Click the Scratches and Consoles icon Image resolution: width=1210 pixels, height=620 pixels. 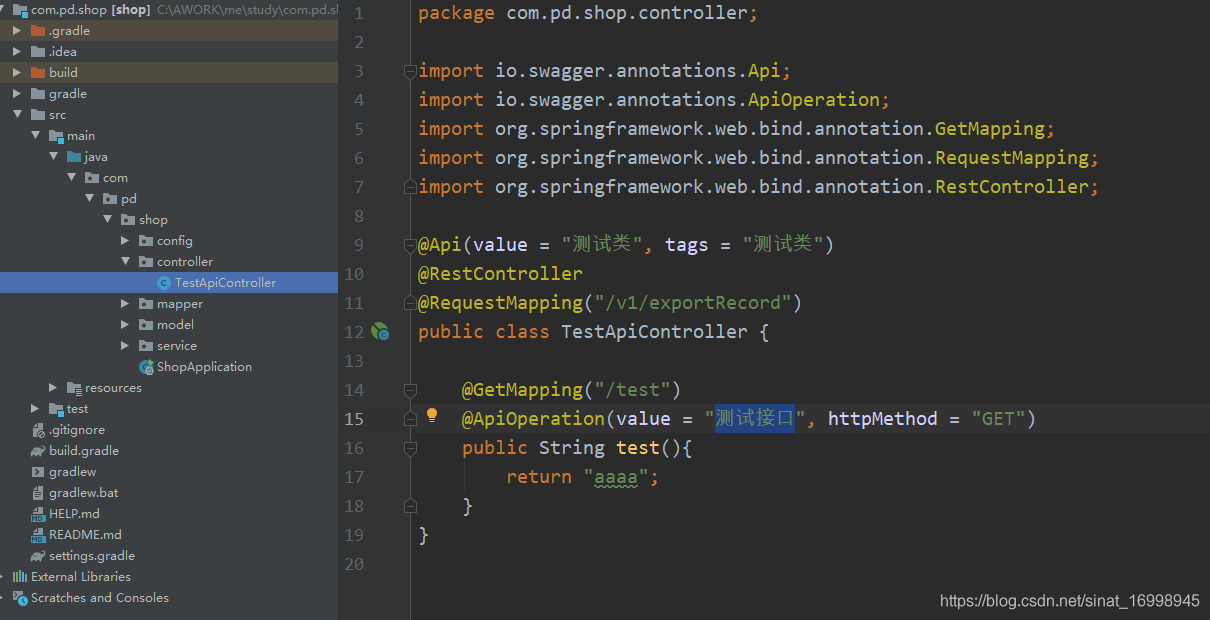pyautogui.click(x=20, y=598)
